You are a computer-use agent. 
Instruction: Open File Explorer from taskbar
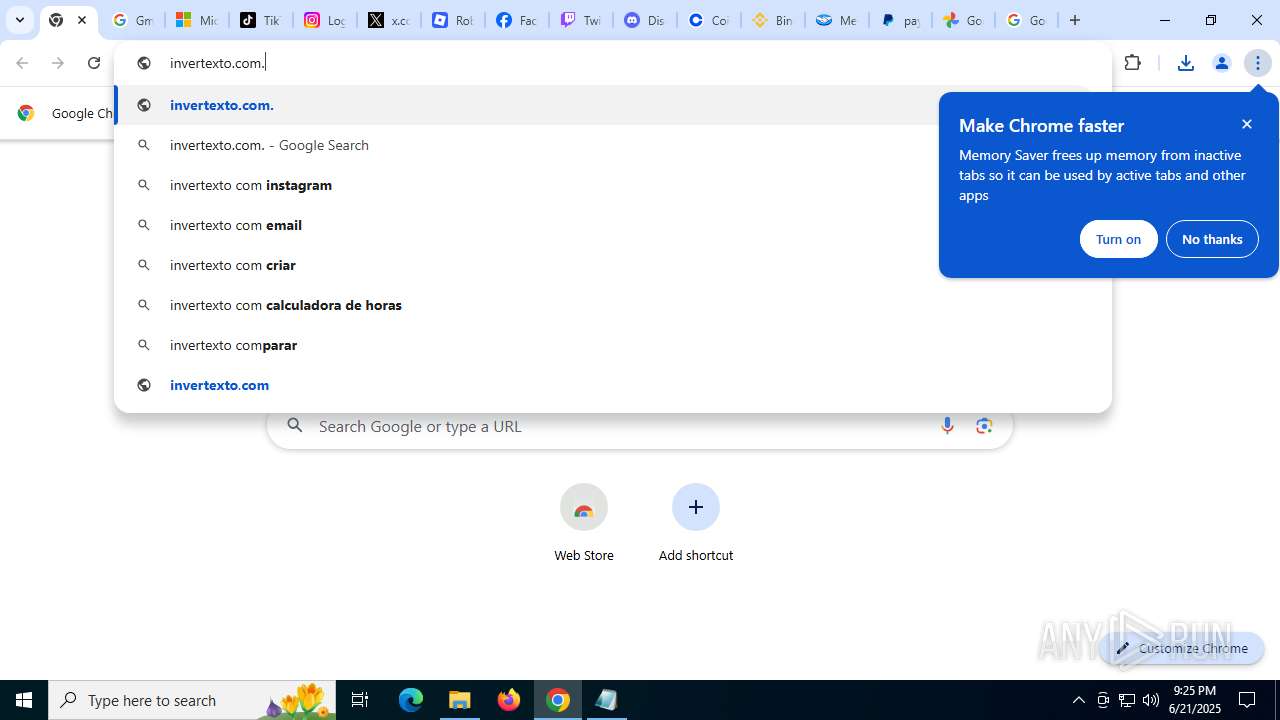(x=460, y=700)
